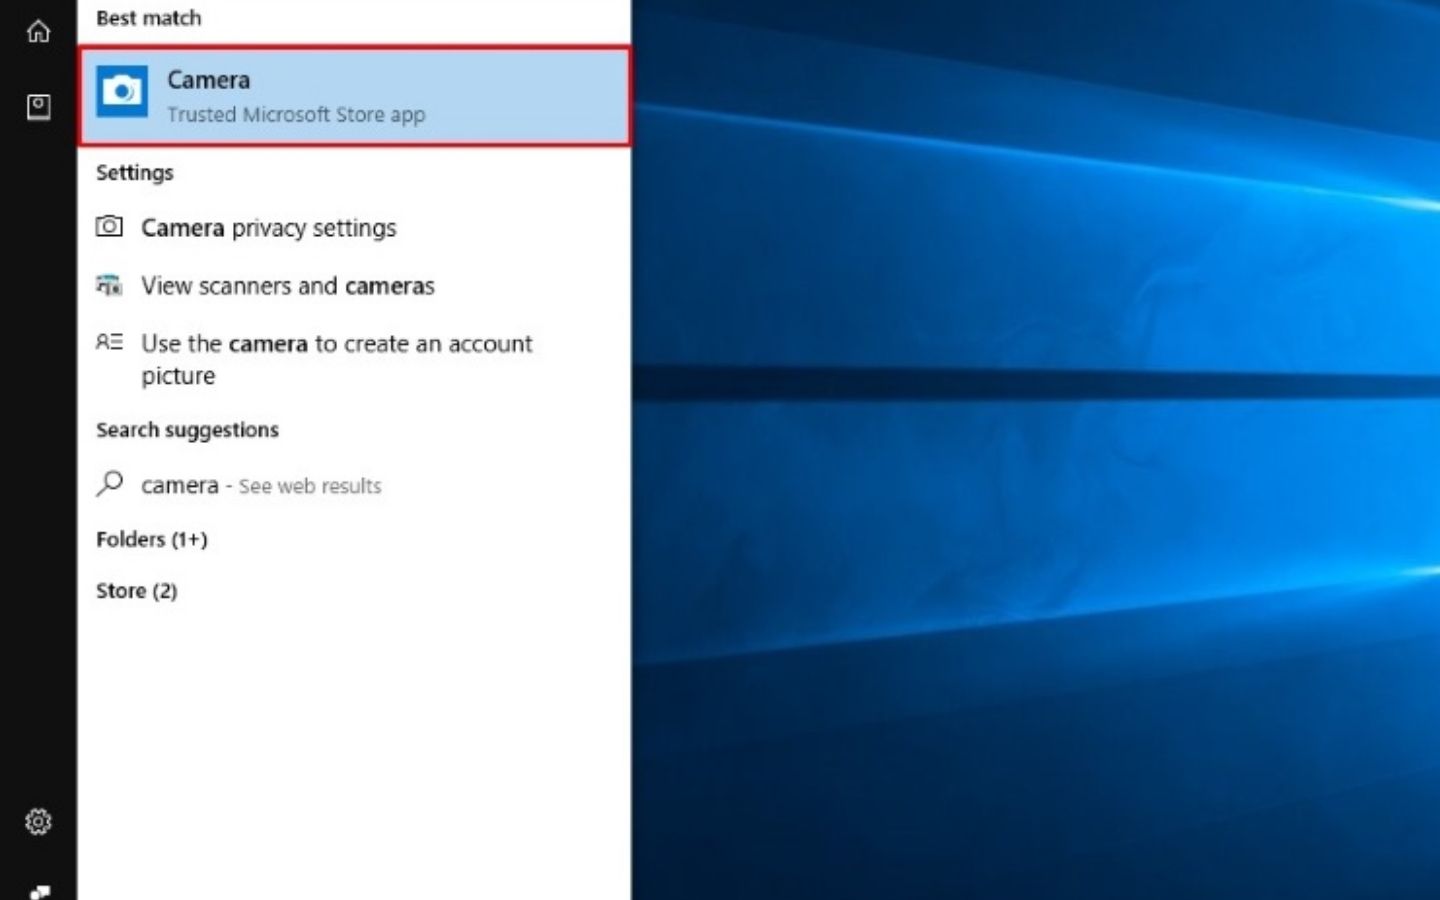This screenshot has width=1440, height=900.
Task: Click the Settings category header
Action: tap(134, 172)
